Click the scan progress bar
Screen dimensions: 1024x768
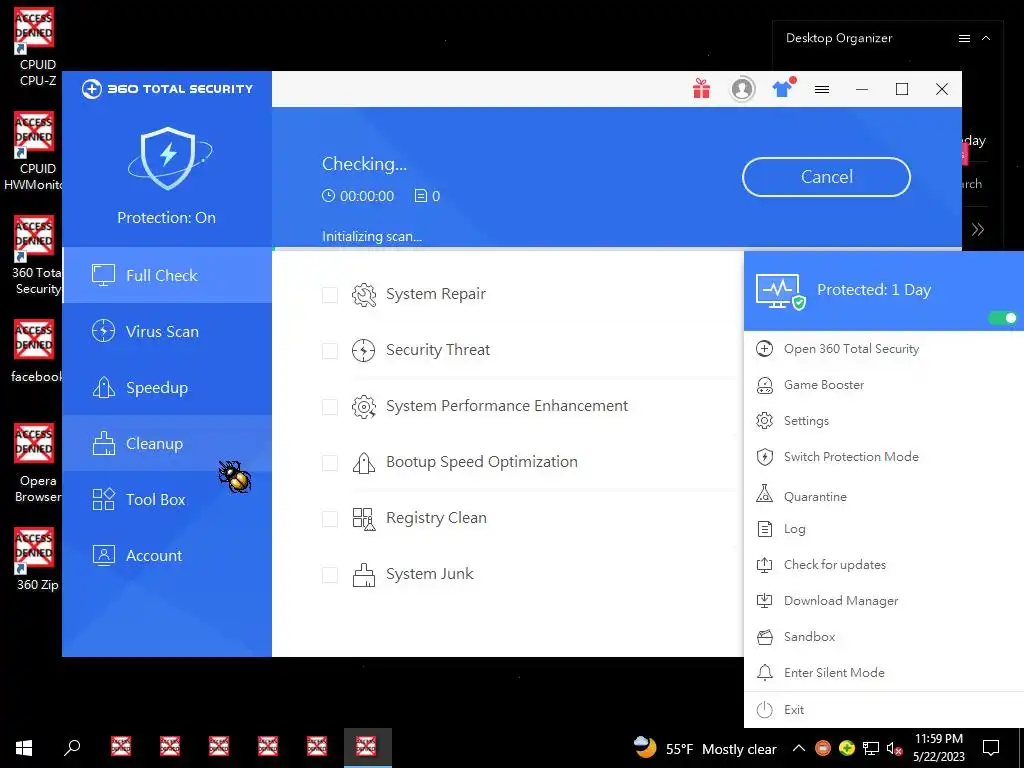coord(617,249)
